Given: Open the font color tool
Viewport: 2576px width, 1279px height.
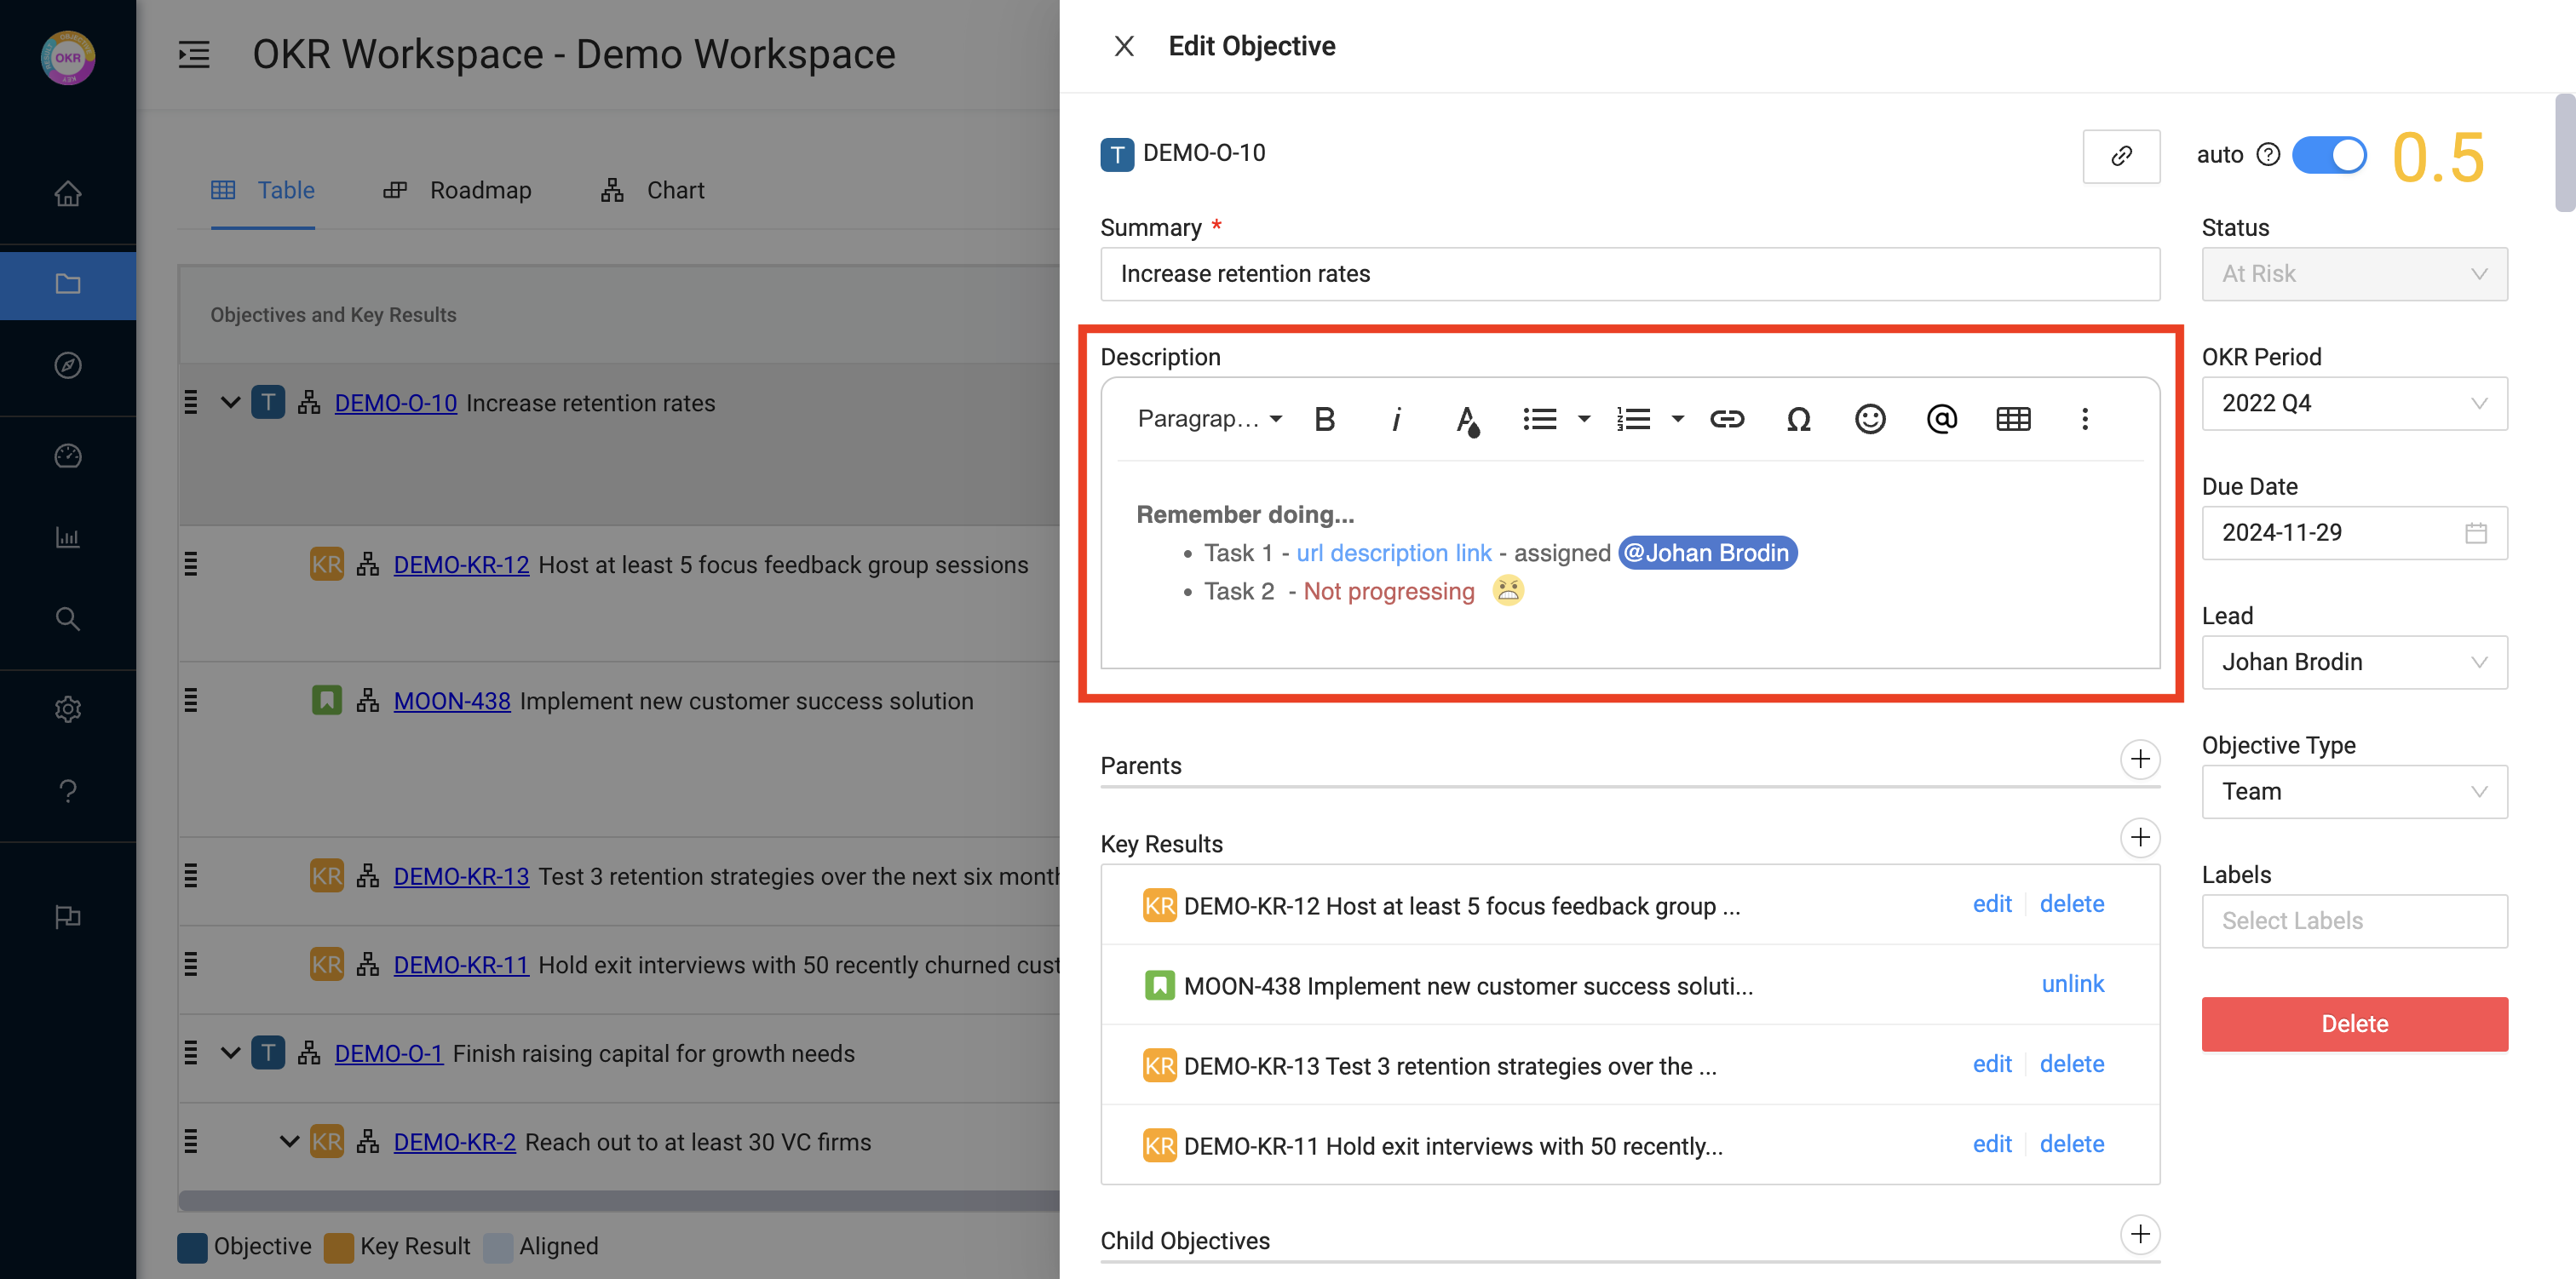Looking at the screenshot, I should [1467, 419].
